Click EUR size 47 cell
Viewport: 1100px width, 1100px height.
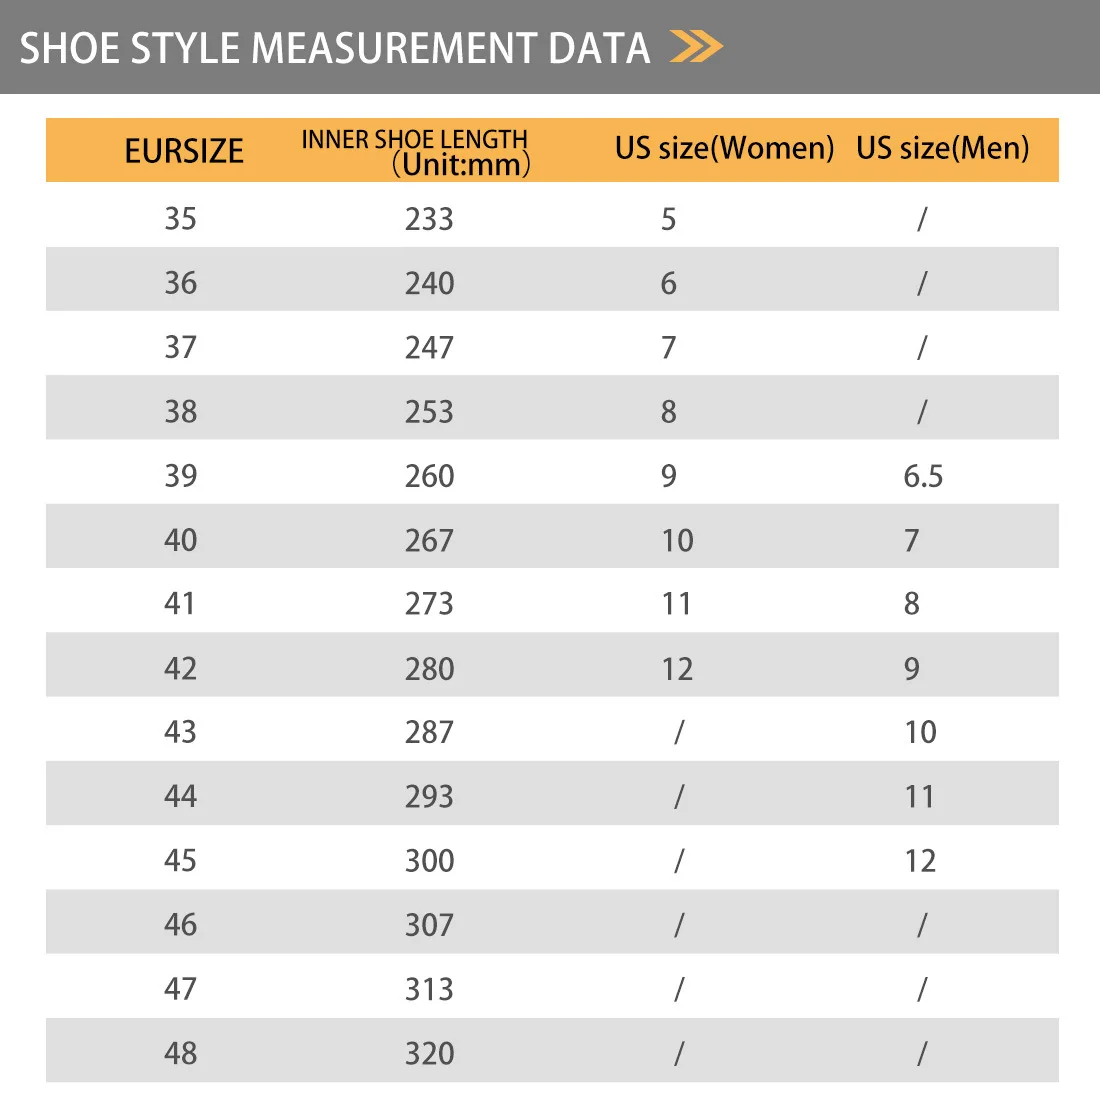tap(180, 989)
